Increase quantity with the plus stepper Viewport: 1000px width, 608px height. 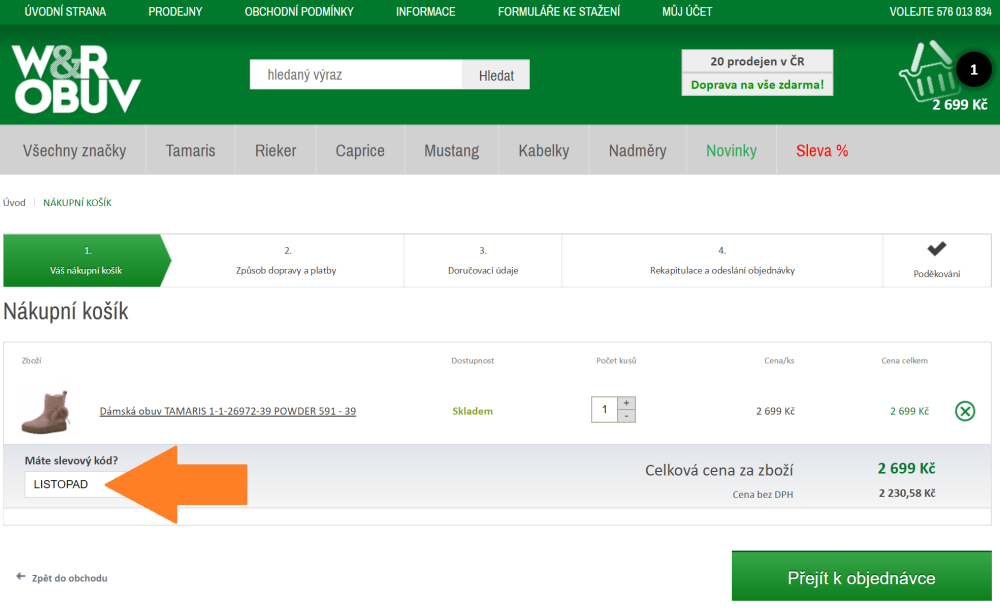point(627,403)
